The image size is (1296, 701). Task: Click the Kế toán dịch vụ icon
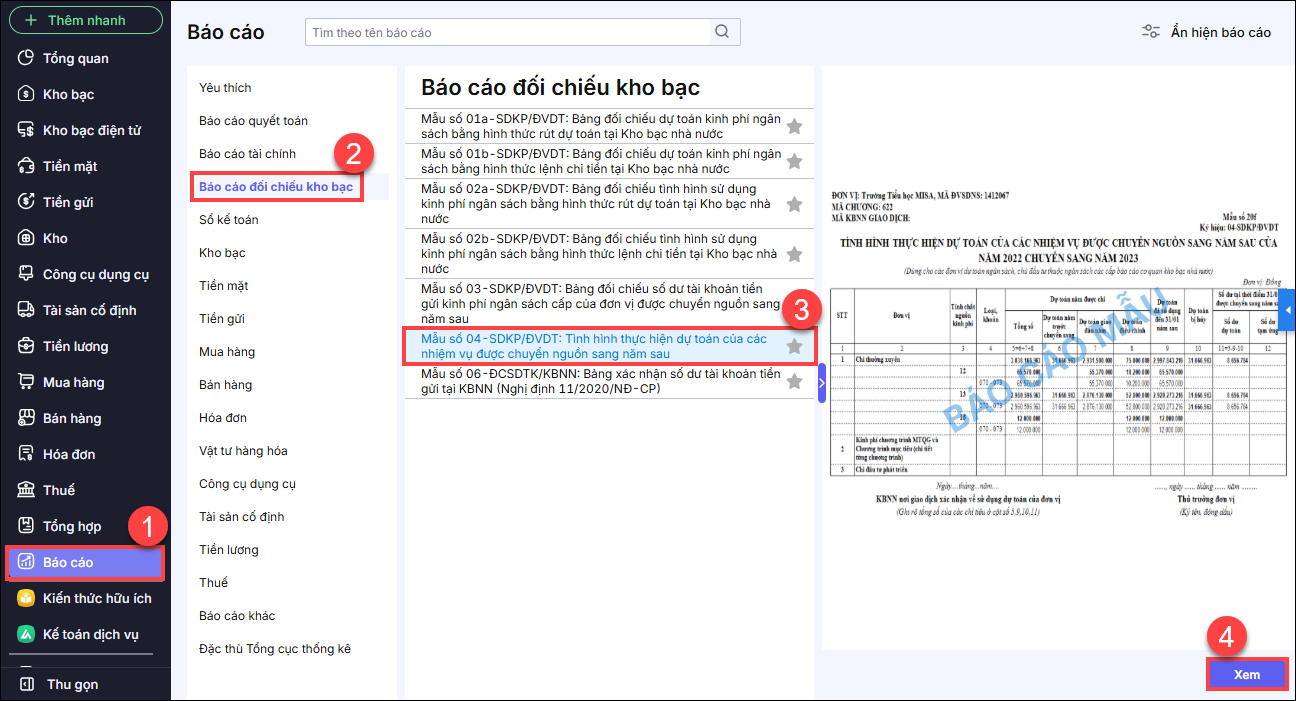(27, 634)
